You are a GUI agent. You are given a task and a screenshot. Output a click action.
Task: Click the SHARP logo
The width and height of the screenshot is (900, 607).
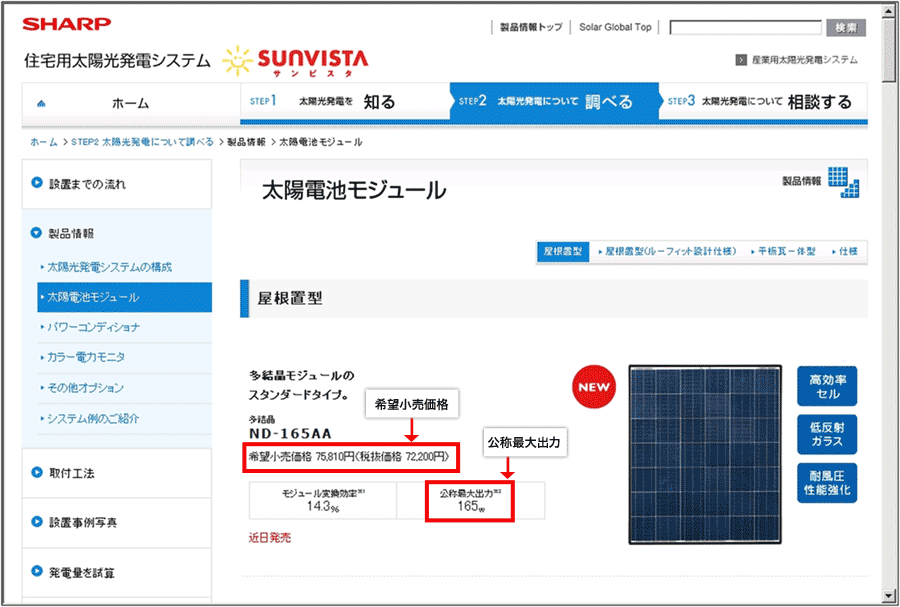(x=66, y=23)
